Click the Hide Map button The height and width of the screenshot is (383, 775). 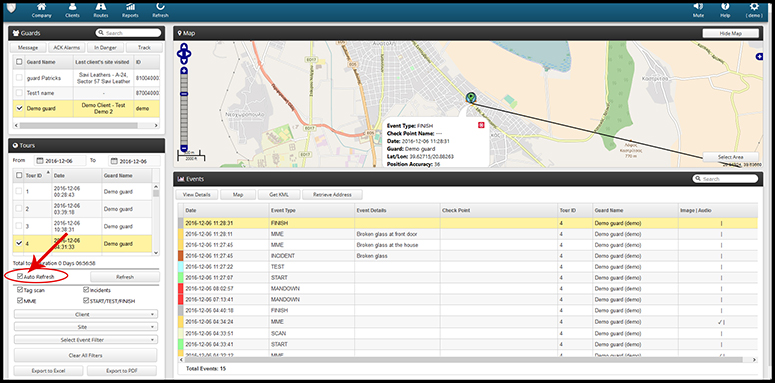(x=730, y=33)
